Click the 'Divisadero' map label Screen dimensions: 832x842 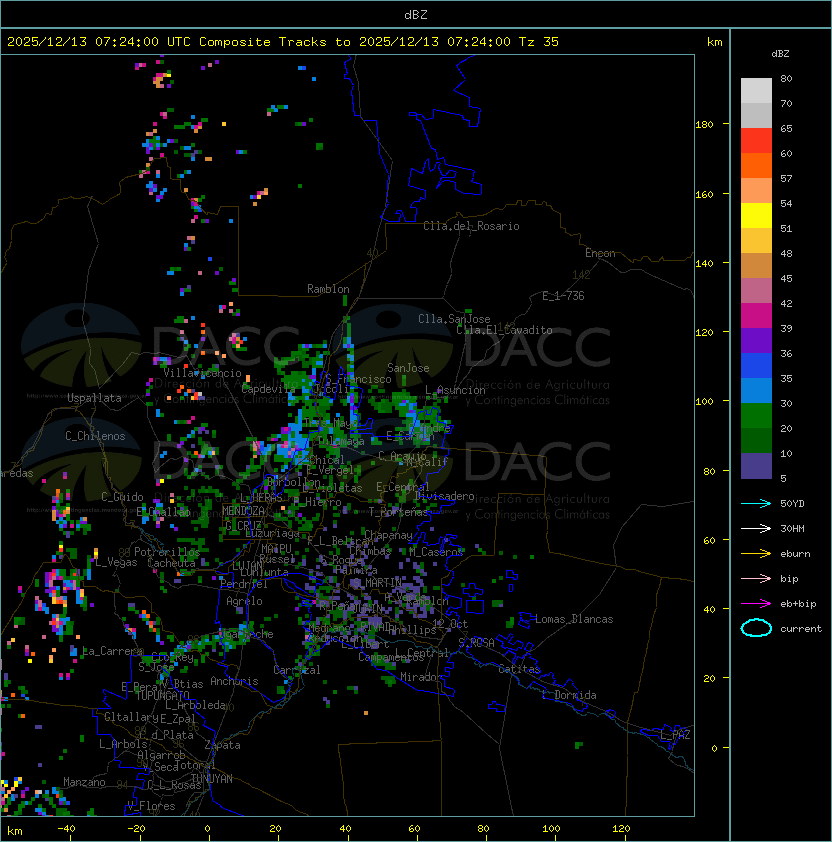click(444, 496)
